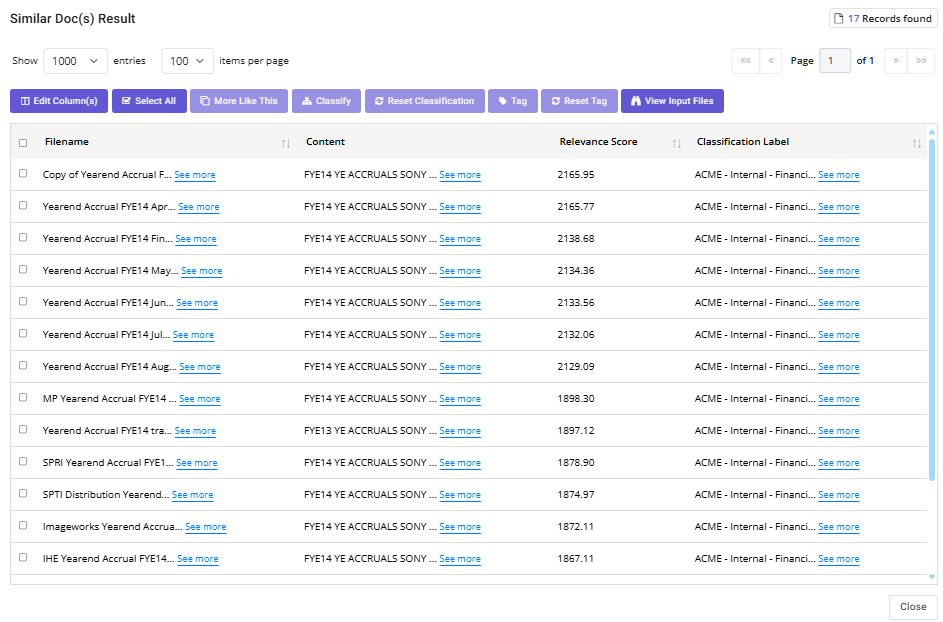943x622 pixels.
Task: Expand filename Copy of Yearend Accrual See more
Action: tap(195, 175)
